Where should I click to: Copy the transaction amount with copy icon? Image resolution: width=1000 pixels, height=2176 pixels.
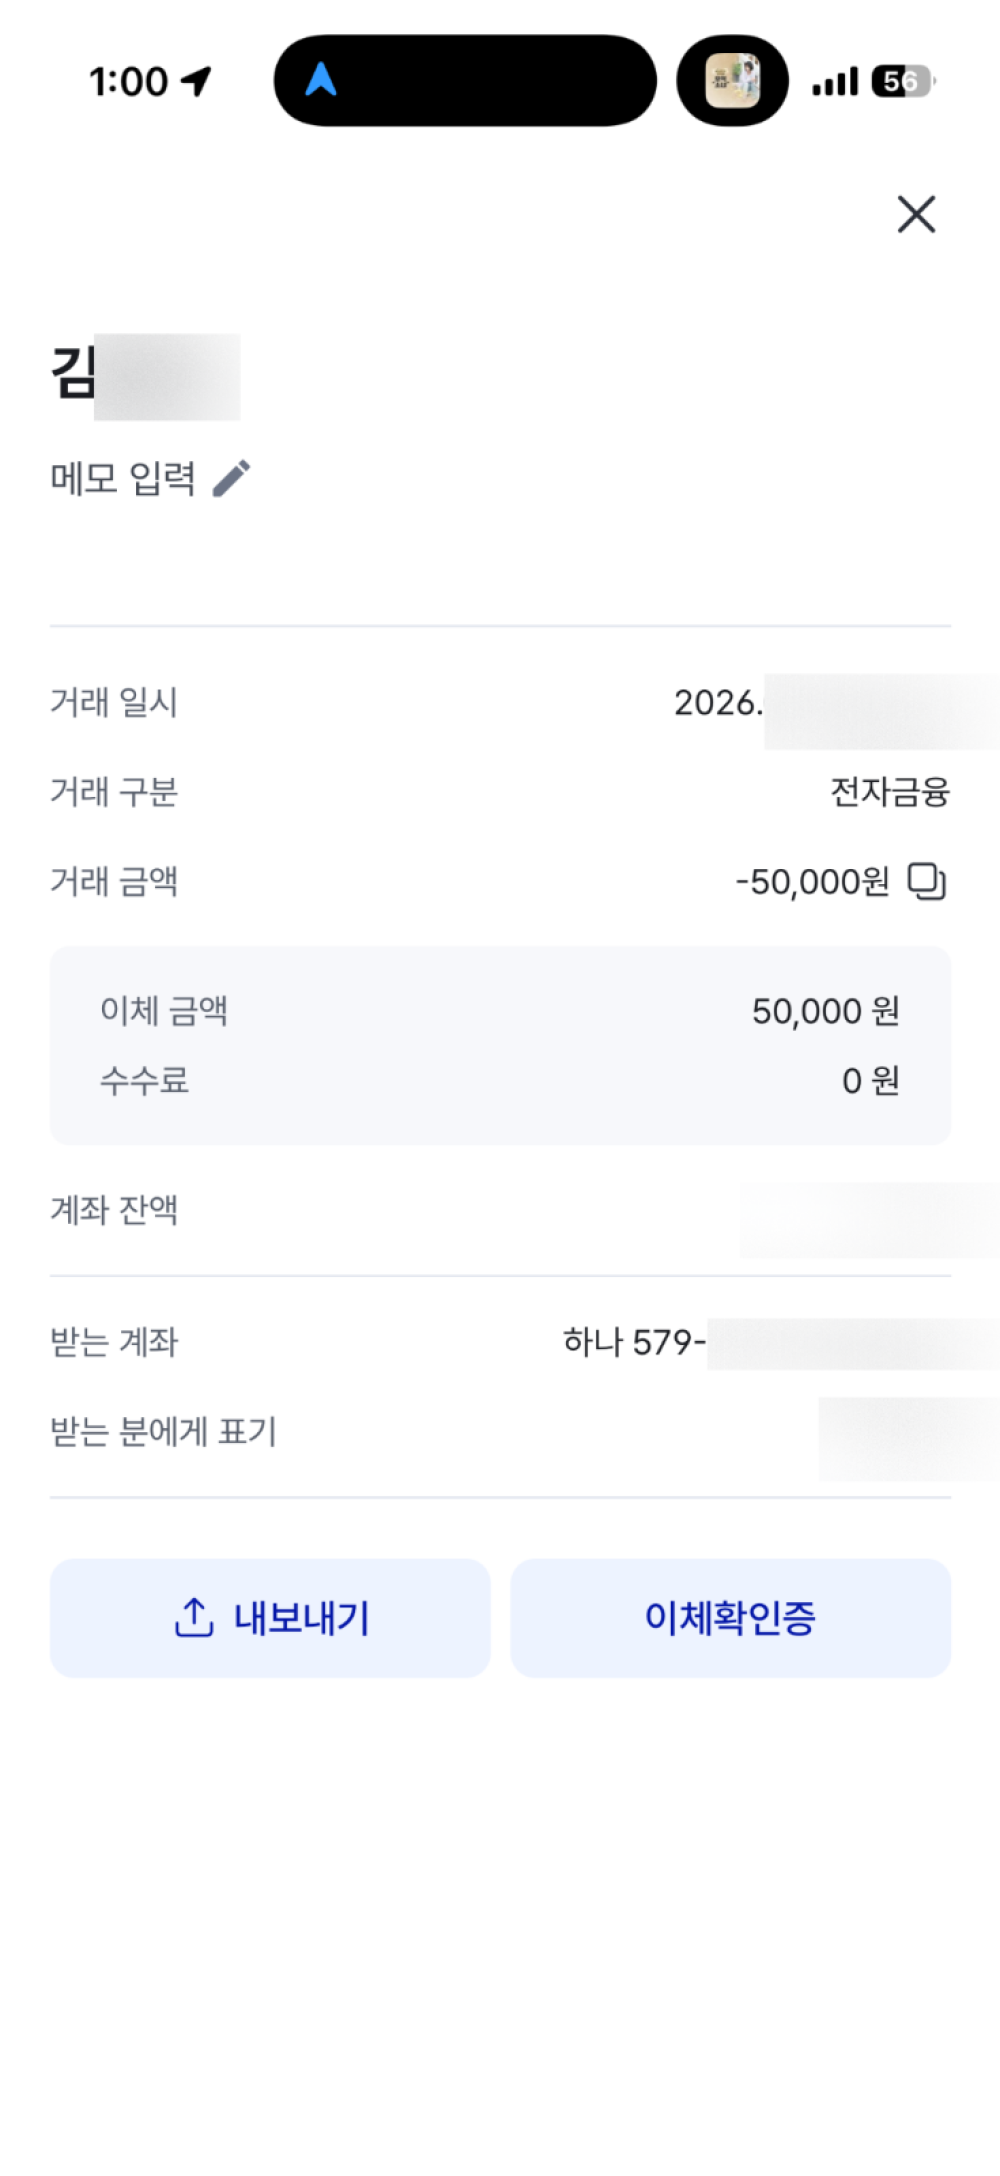[x=926, y=881]
